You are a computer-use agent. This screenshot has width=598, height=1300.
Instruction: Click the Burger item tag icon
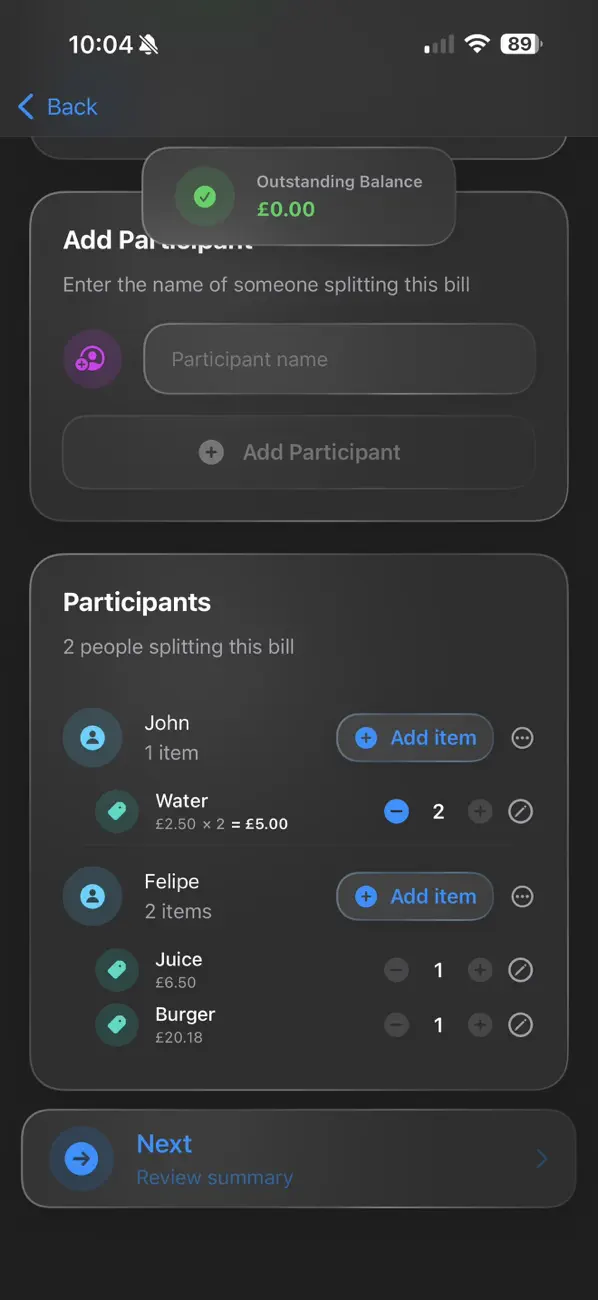[x=117, y=1024]
